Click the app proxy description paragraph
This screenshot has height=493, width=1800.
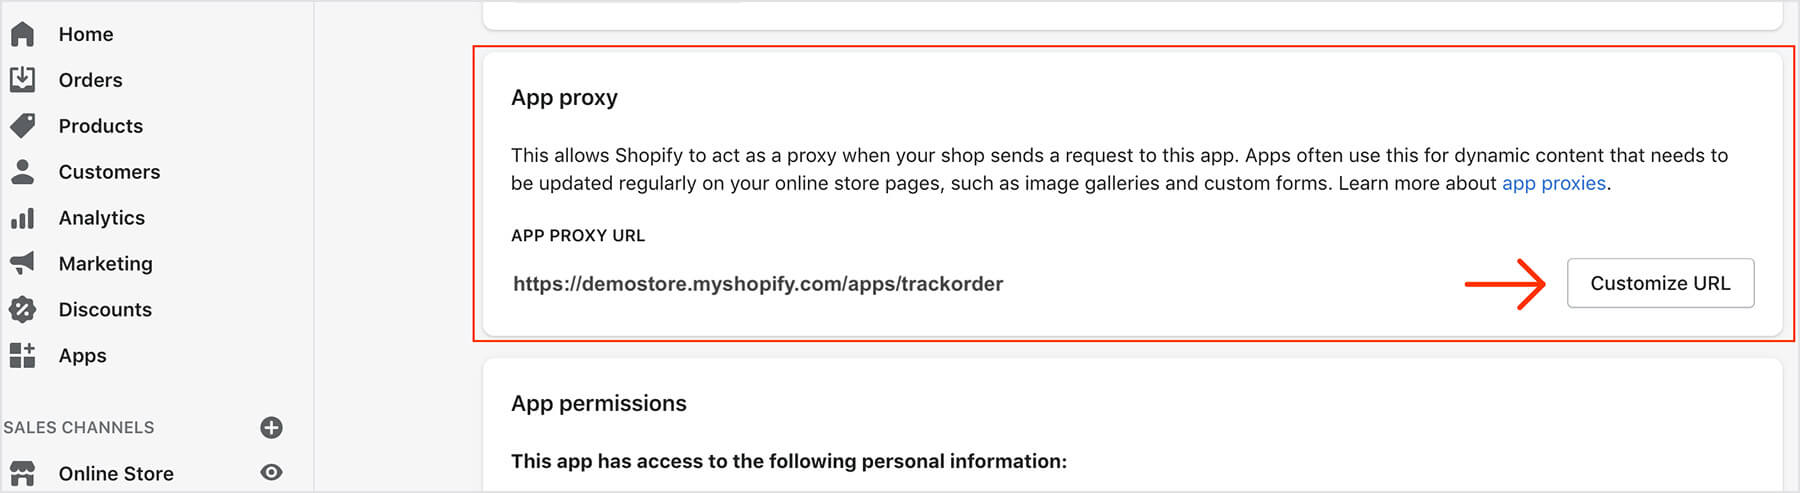click(x=1000, y=169)
